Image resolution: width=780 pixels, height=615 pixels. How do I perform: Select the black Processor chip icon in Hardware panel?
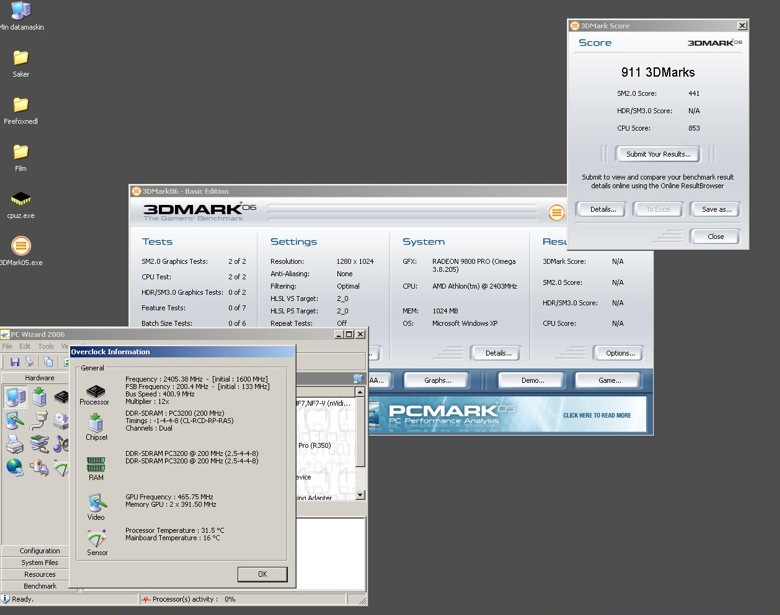click(61, 397)
